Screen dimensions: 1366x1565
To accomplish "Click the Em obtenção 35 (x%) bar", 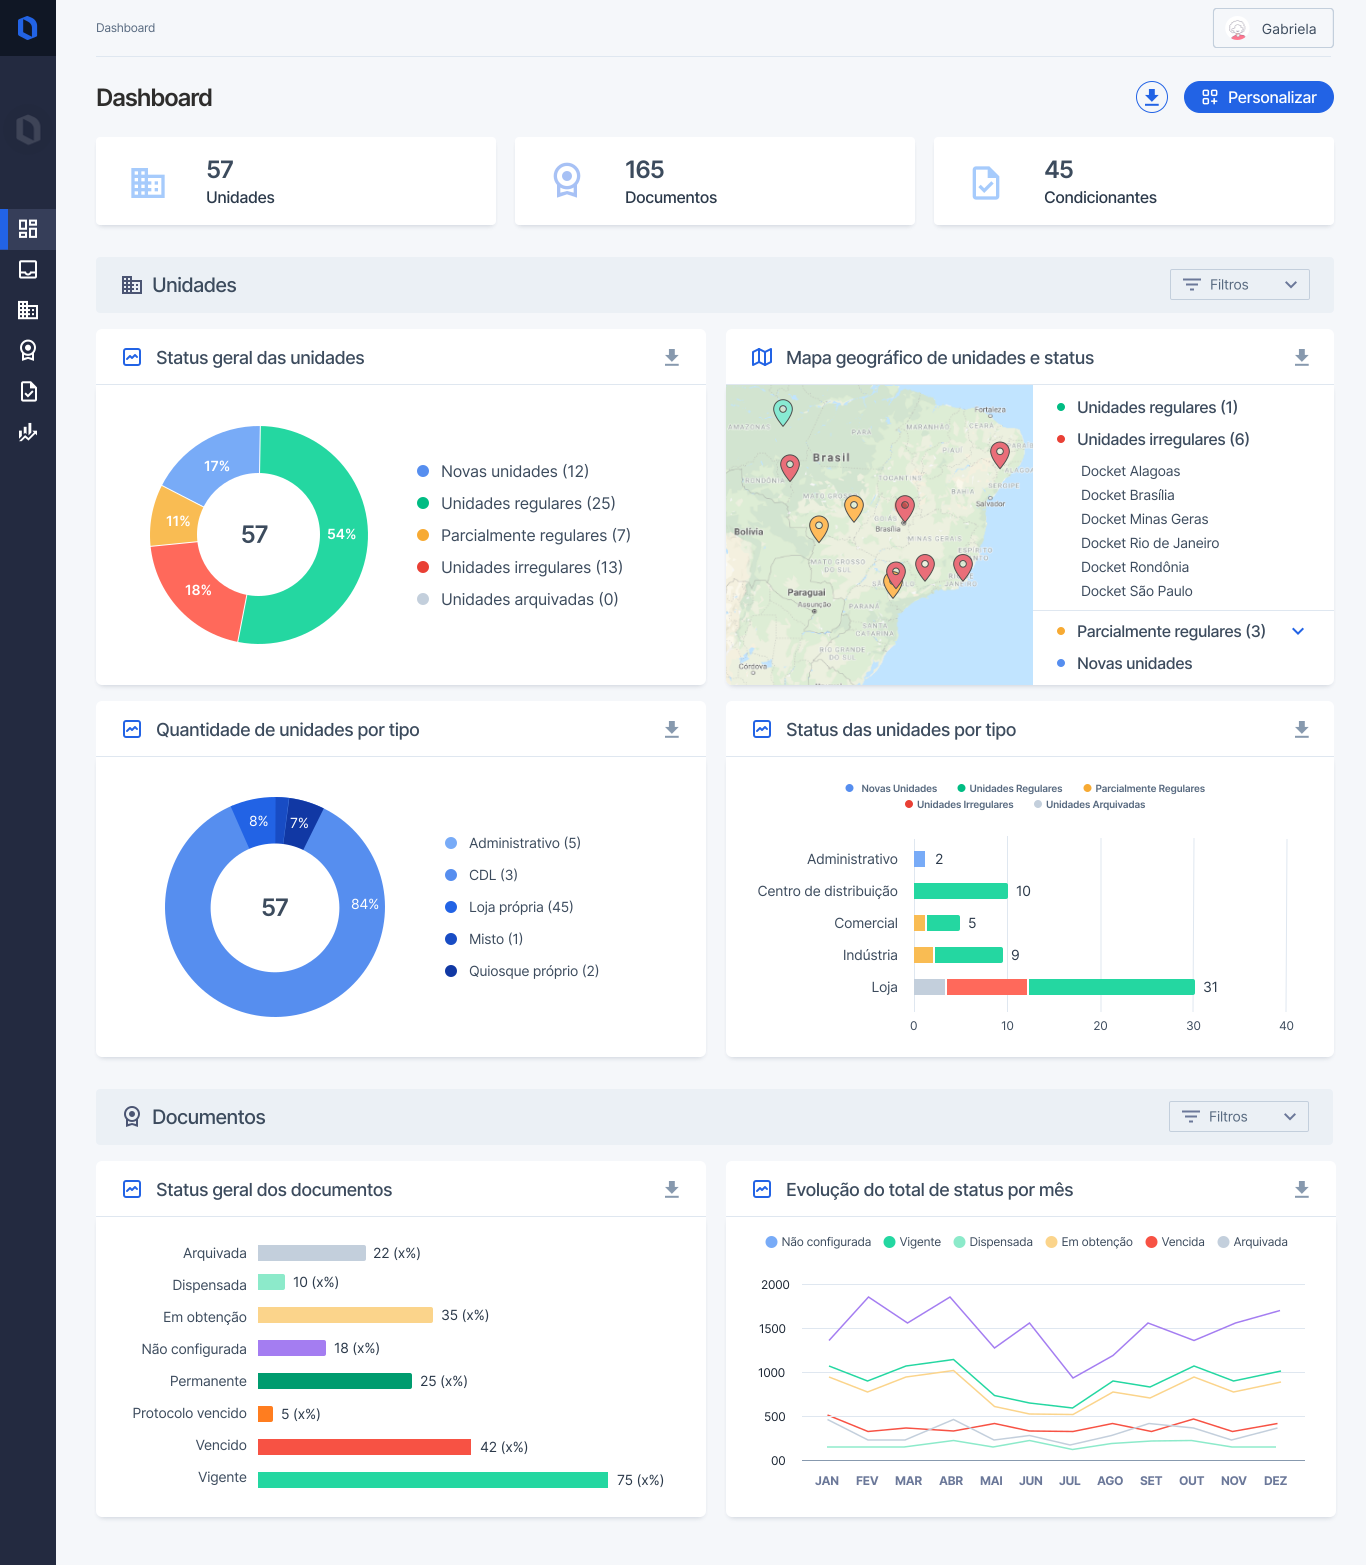I will [x=345, y=1315].
